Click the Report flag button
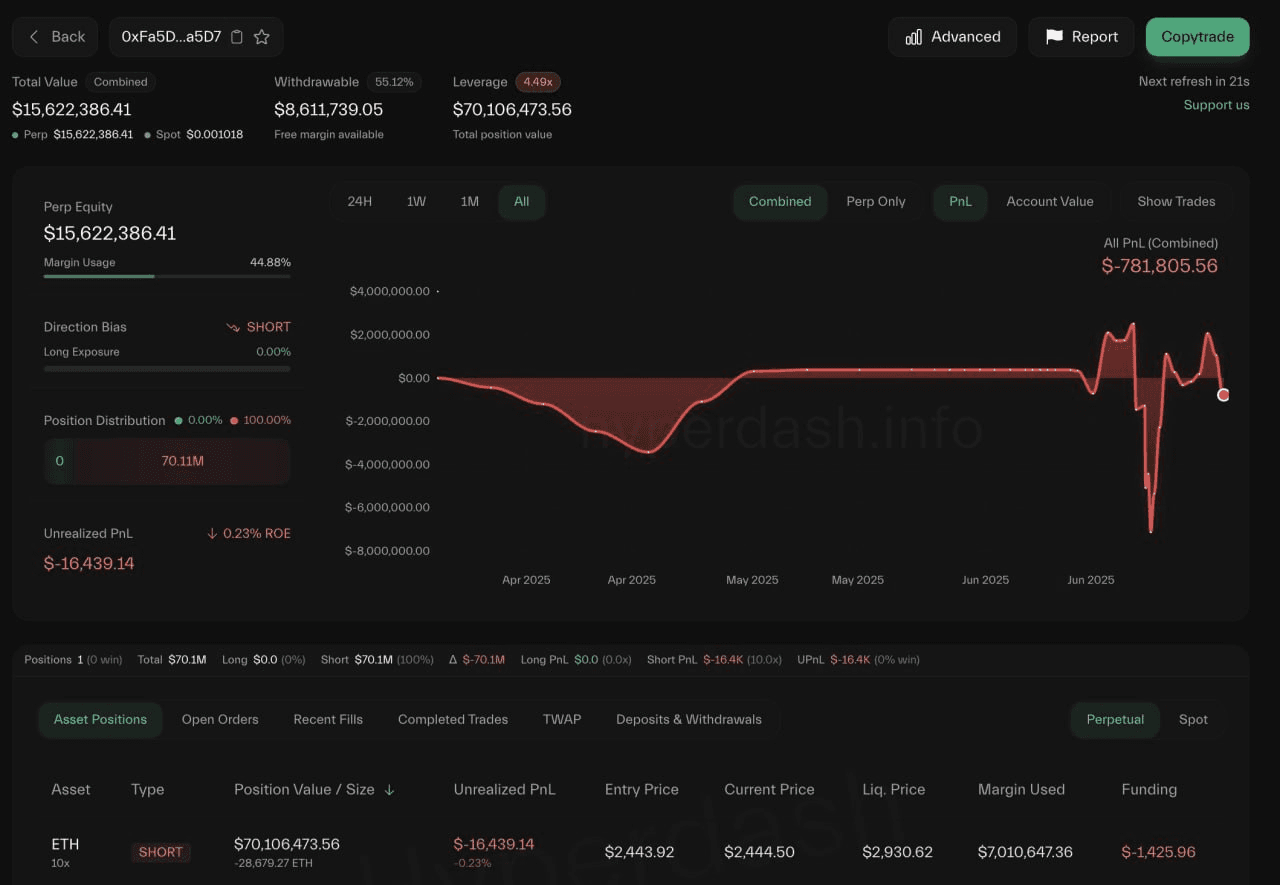The image size is (1280, 885). [x=1081, y=37]
